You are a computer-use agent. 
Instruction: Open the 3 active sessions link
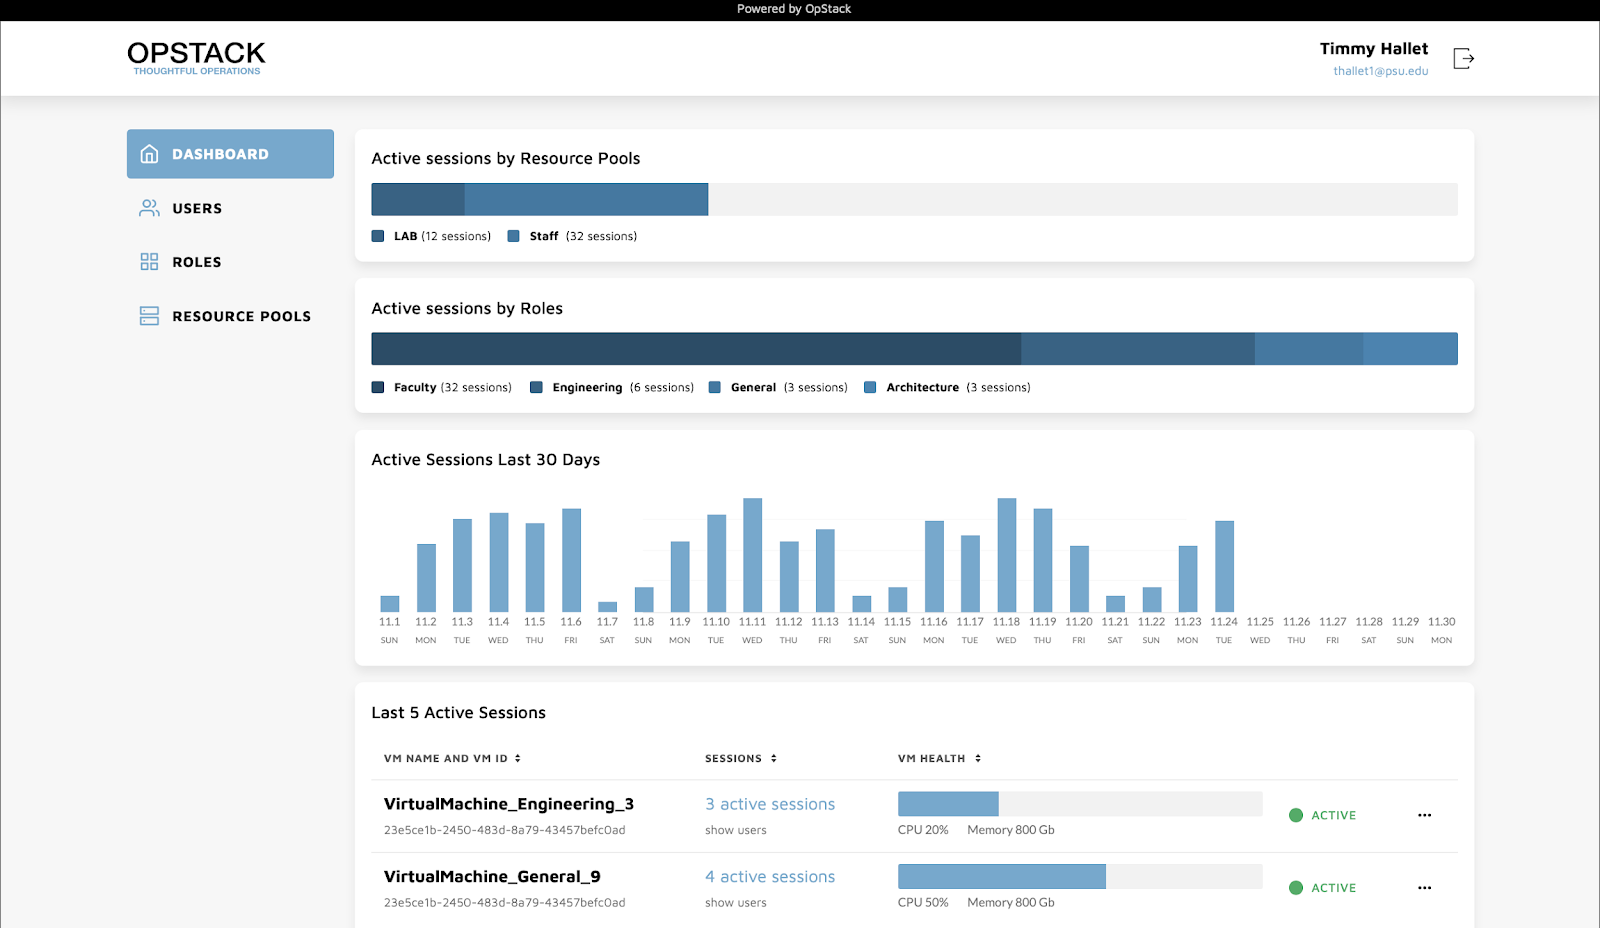tap(769, 804)
